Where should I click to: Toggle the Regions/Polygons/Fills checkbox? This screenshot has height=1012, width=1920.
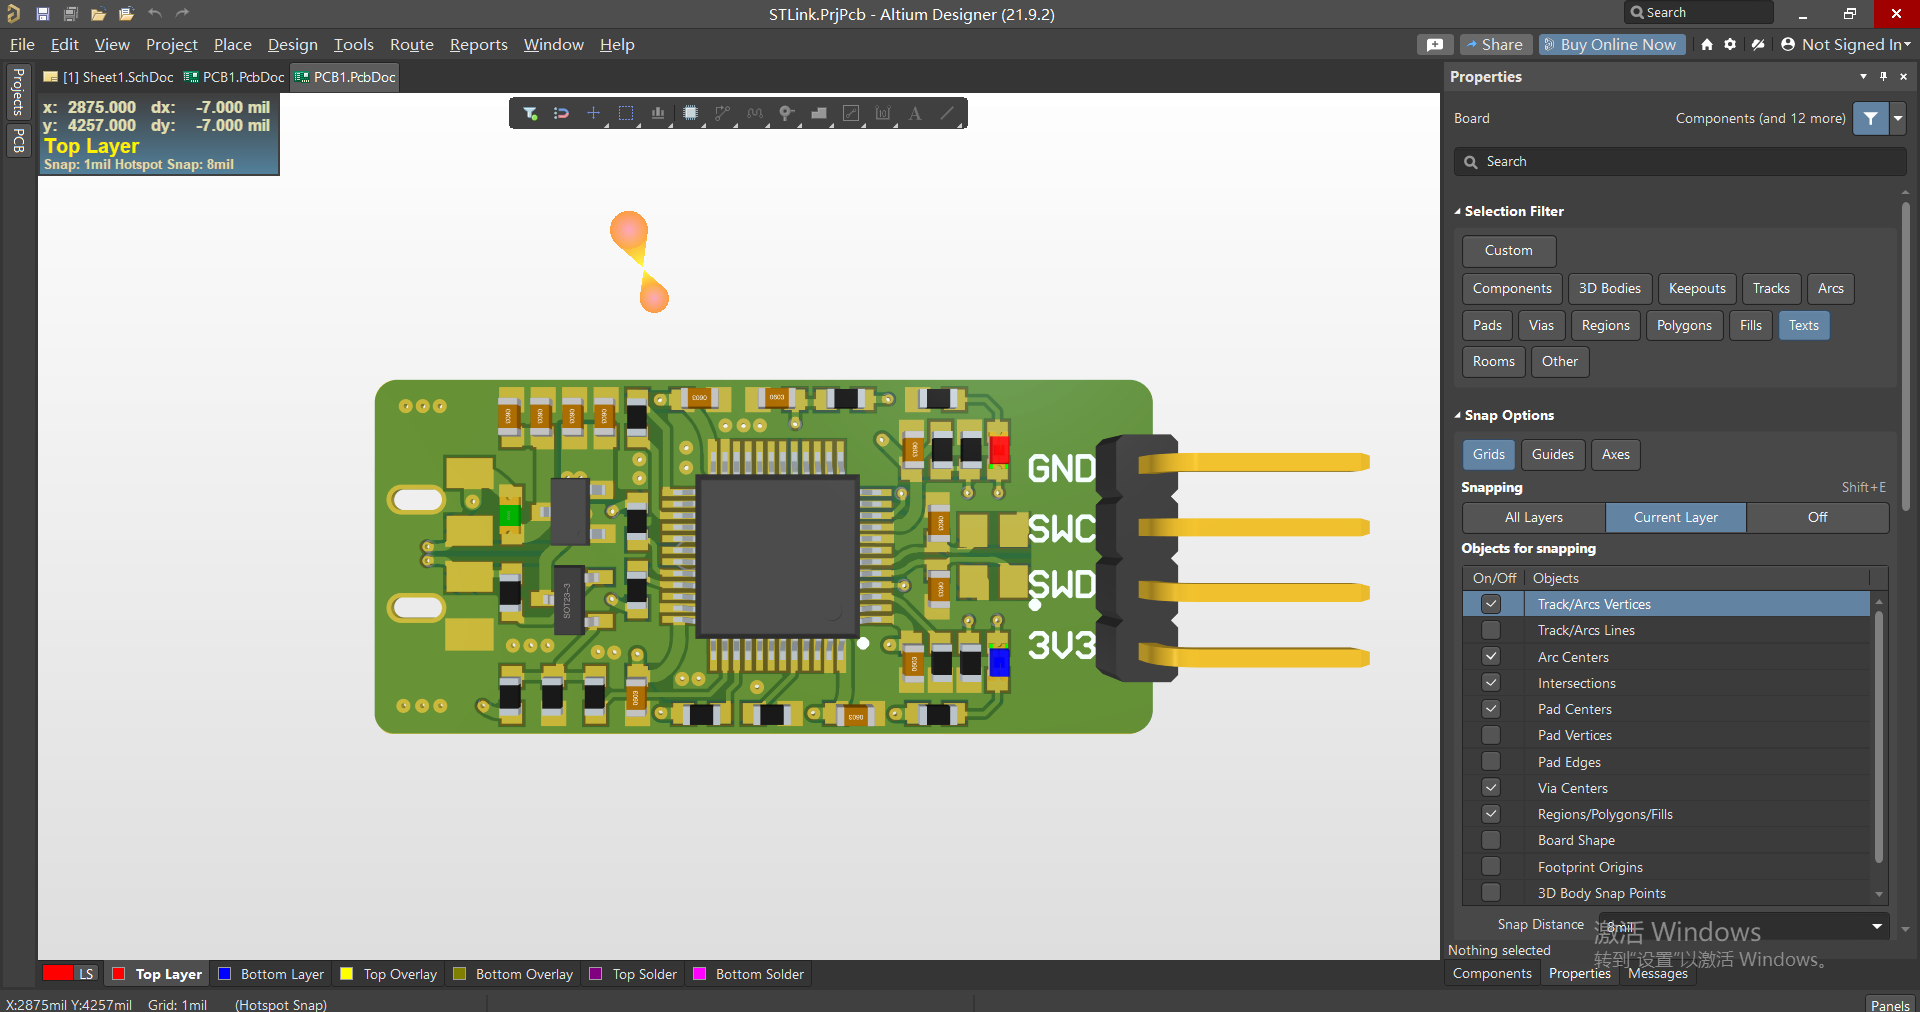pyautogui.click(x=1491, y=814)
